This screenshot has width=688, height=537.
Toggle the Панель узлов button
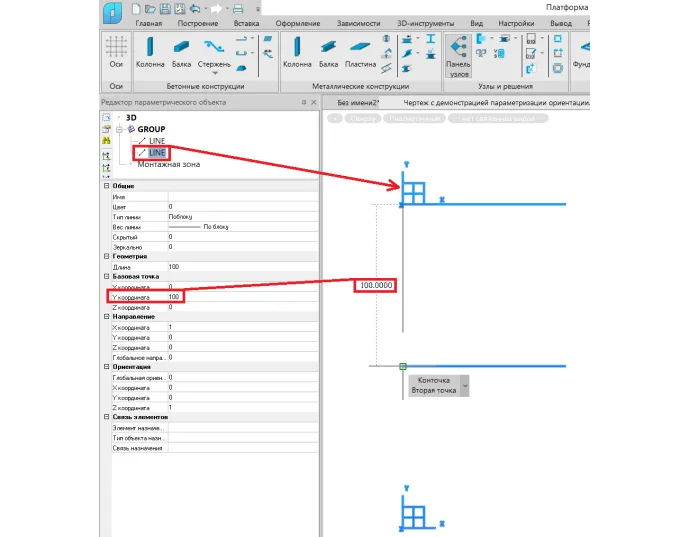pos(458,57)
